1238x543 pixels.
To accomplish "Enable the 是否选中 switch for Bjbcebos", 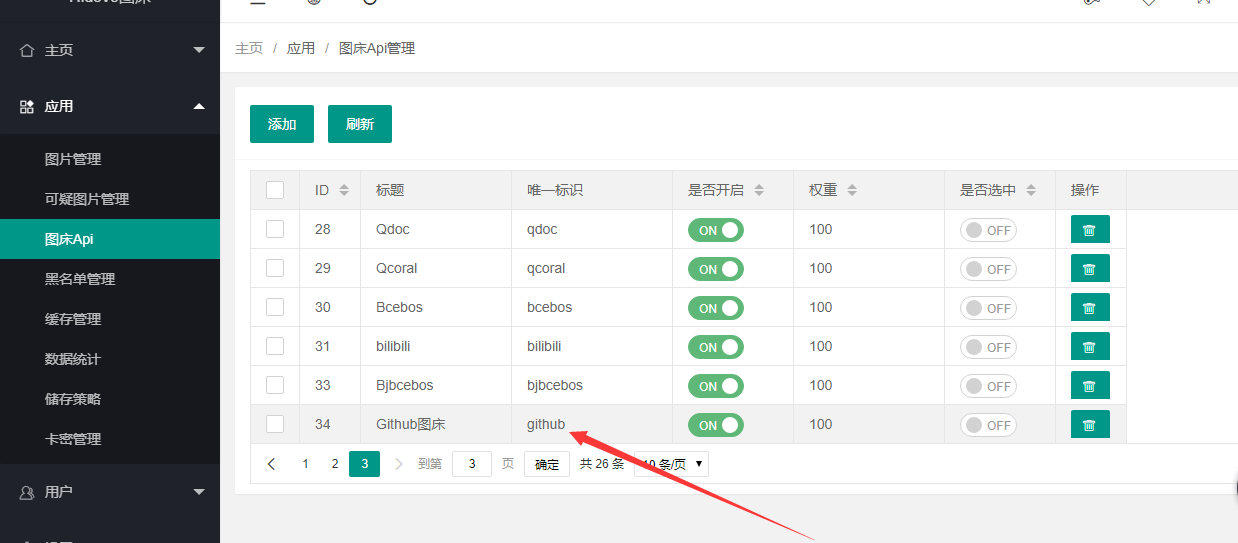I will 988,386.
